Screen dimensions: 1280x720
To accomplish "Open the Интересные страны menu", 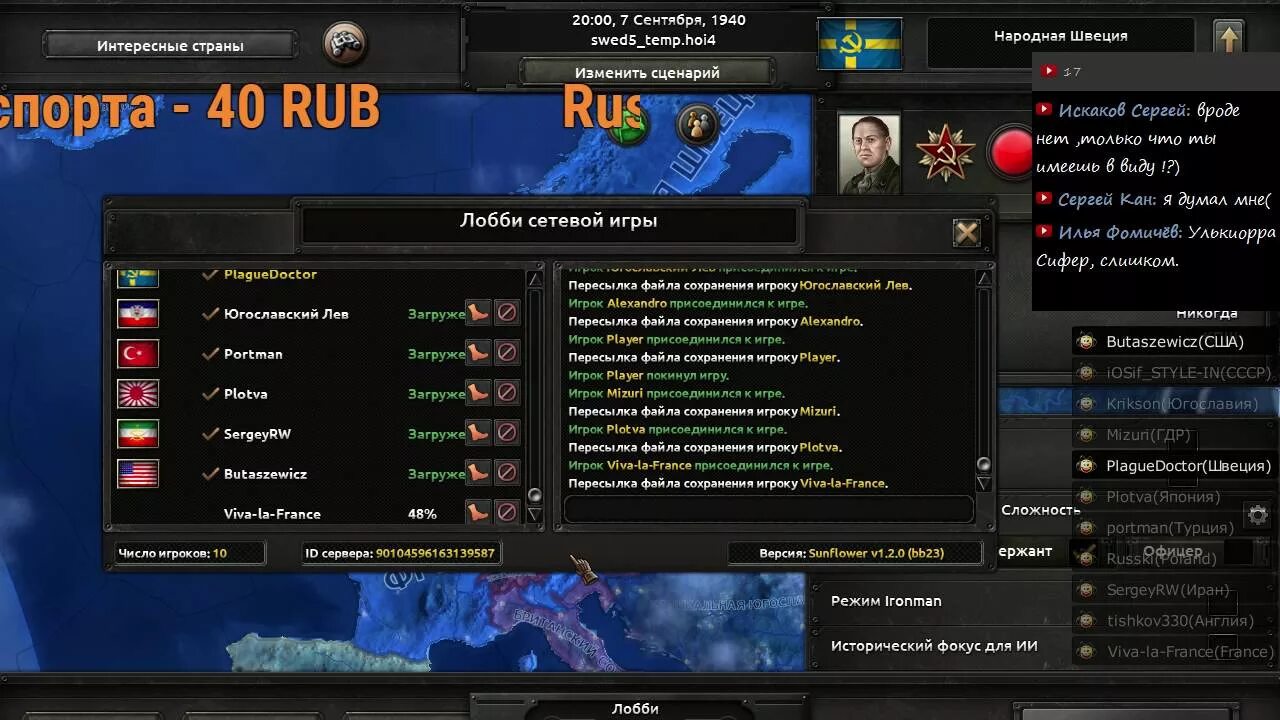I will 170,45.
